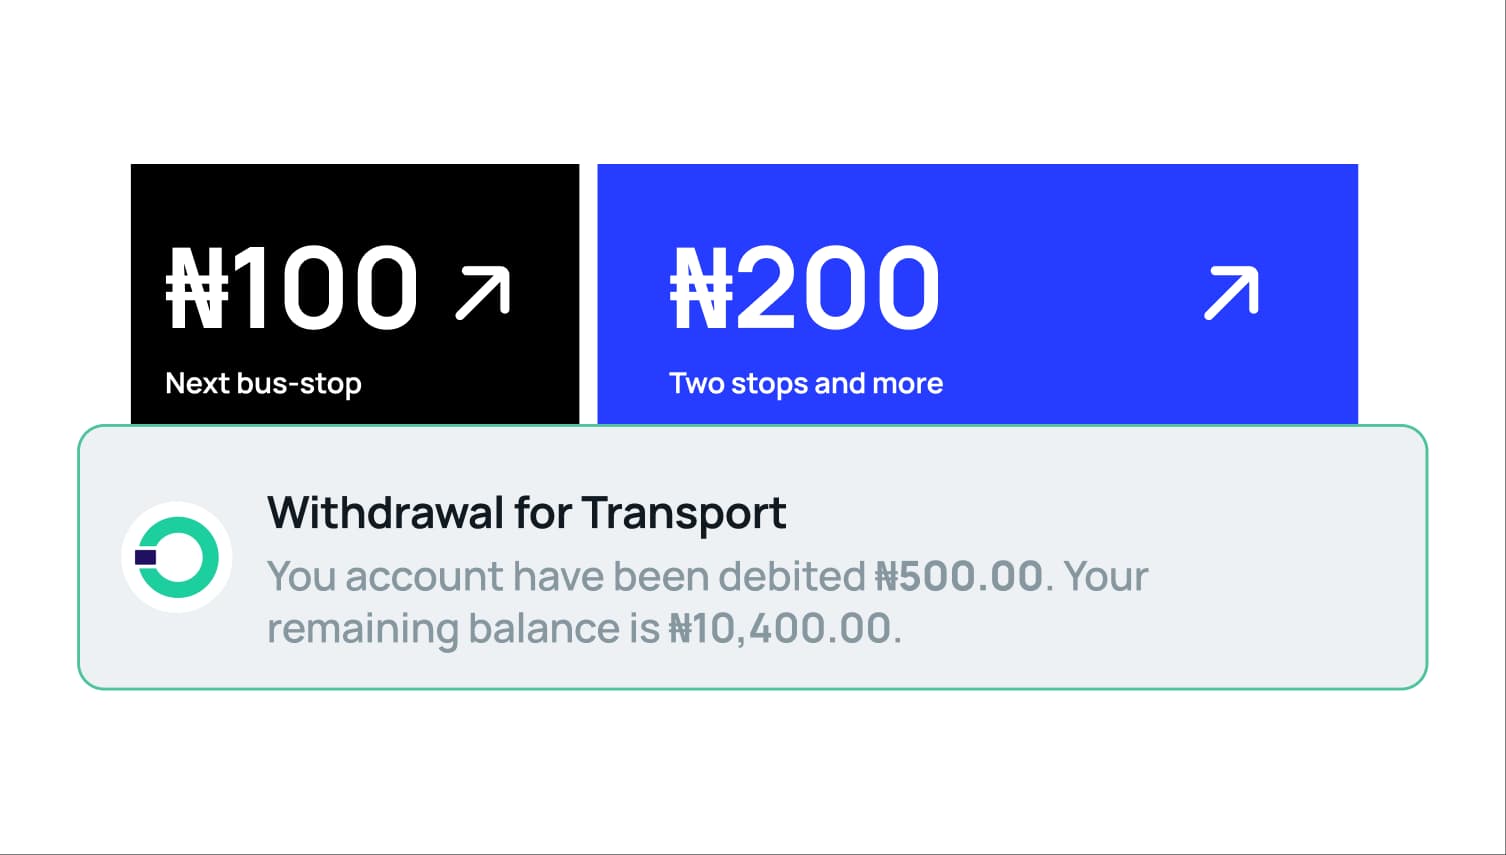Viewport: 1506px width, 855px height.
Task: Click the Next bus-stop label
Action: pos(263,383)
